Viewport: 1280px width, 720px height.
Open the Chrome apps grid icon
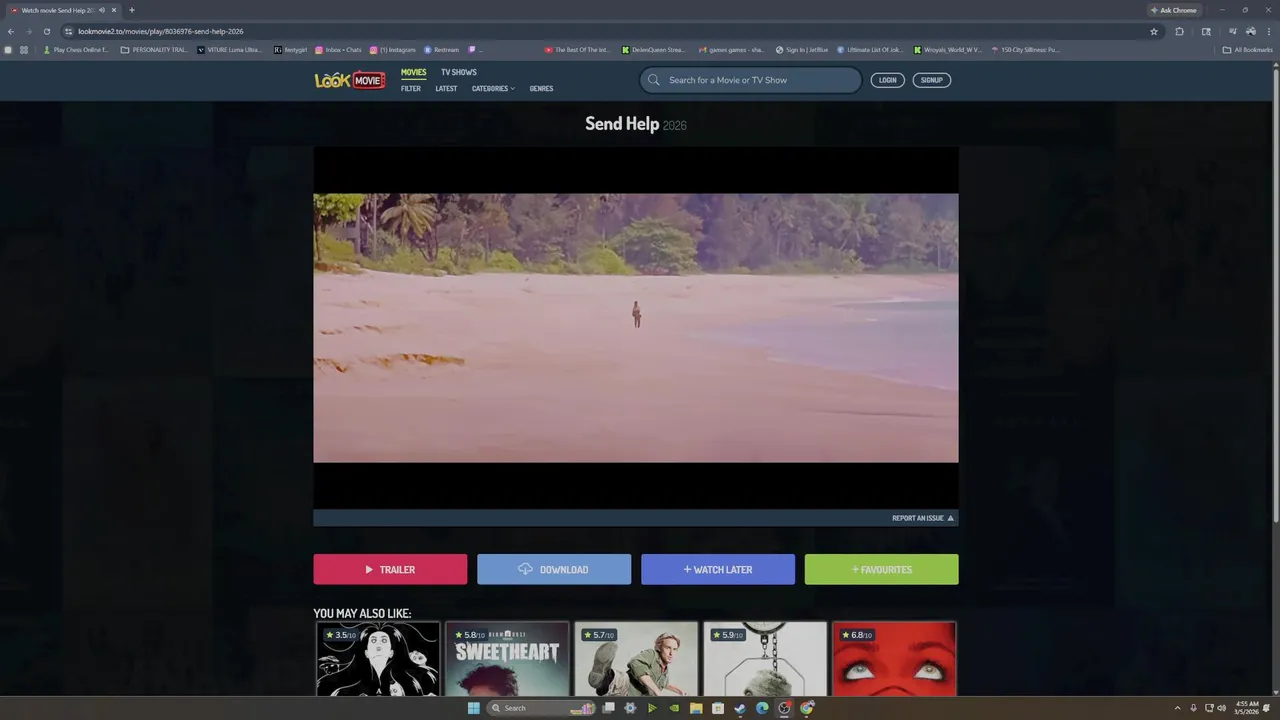click(x=23, y=49)
